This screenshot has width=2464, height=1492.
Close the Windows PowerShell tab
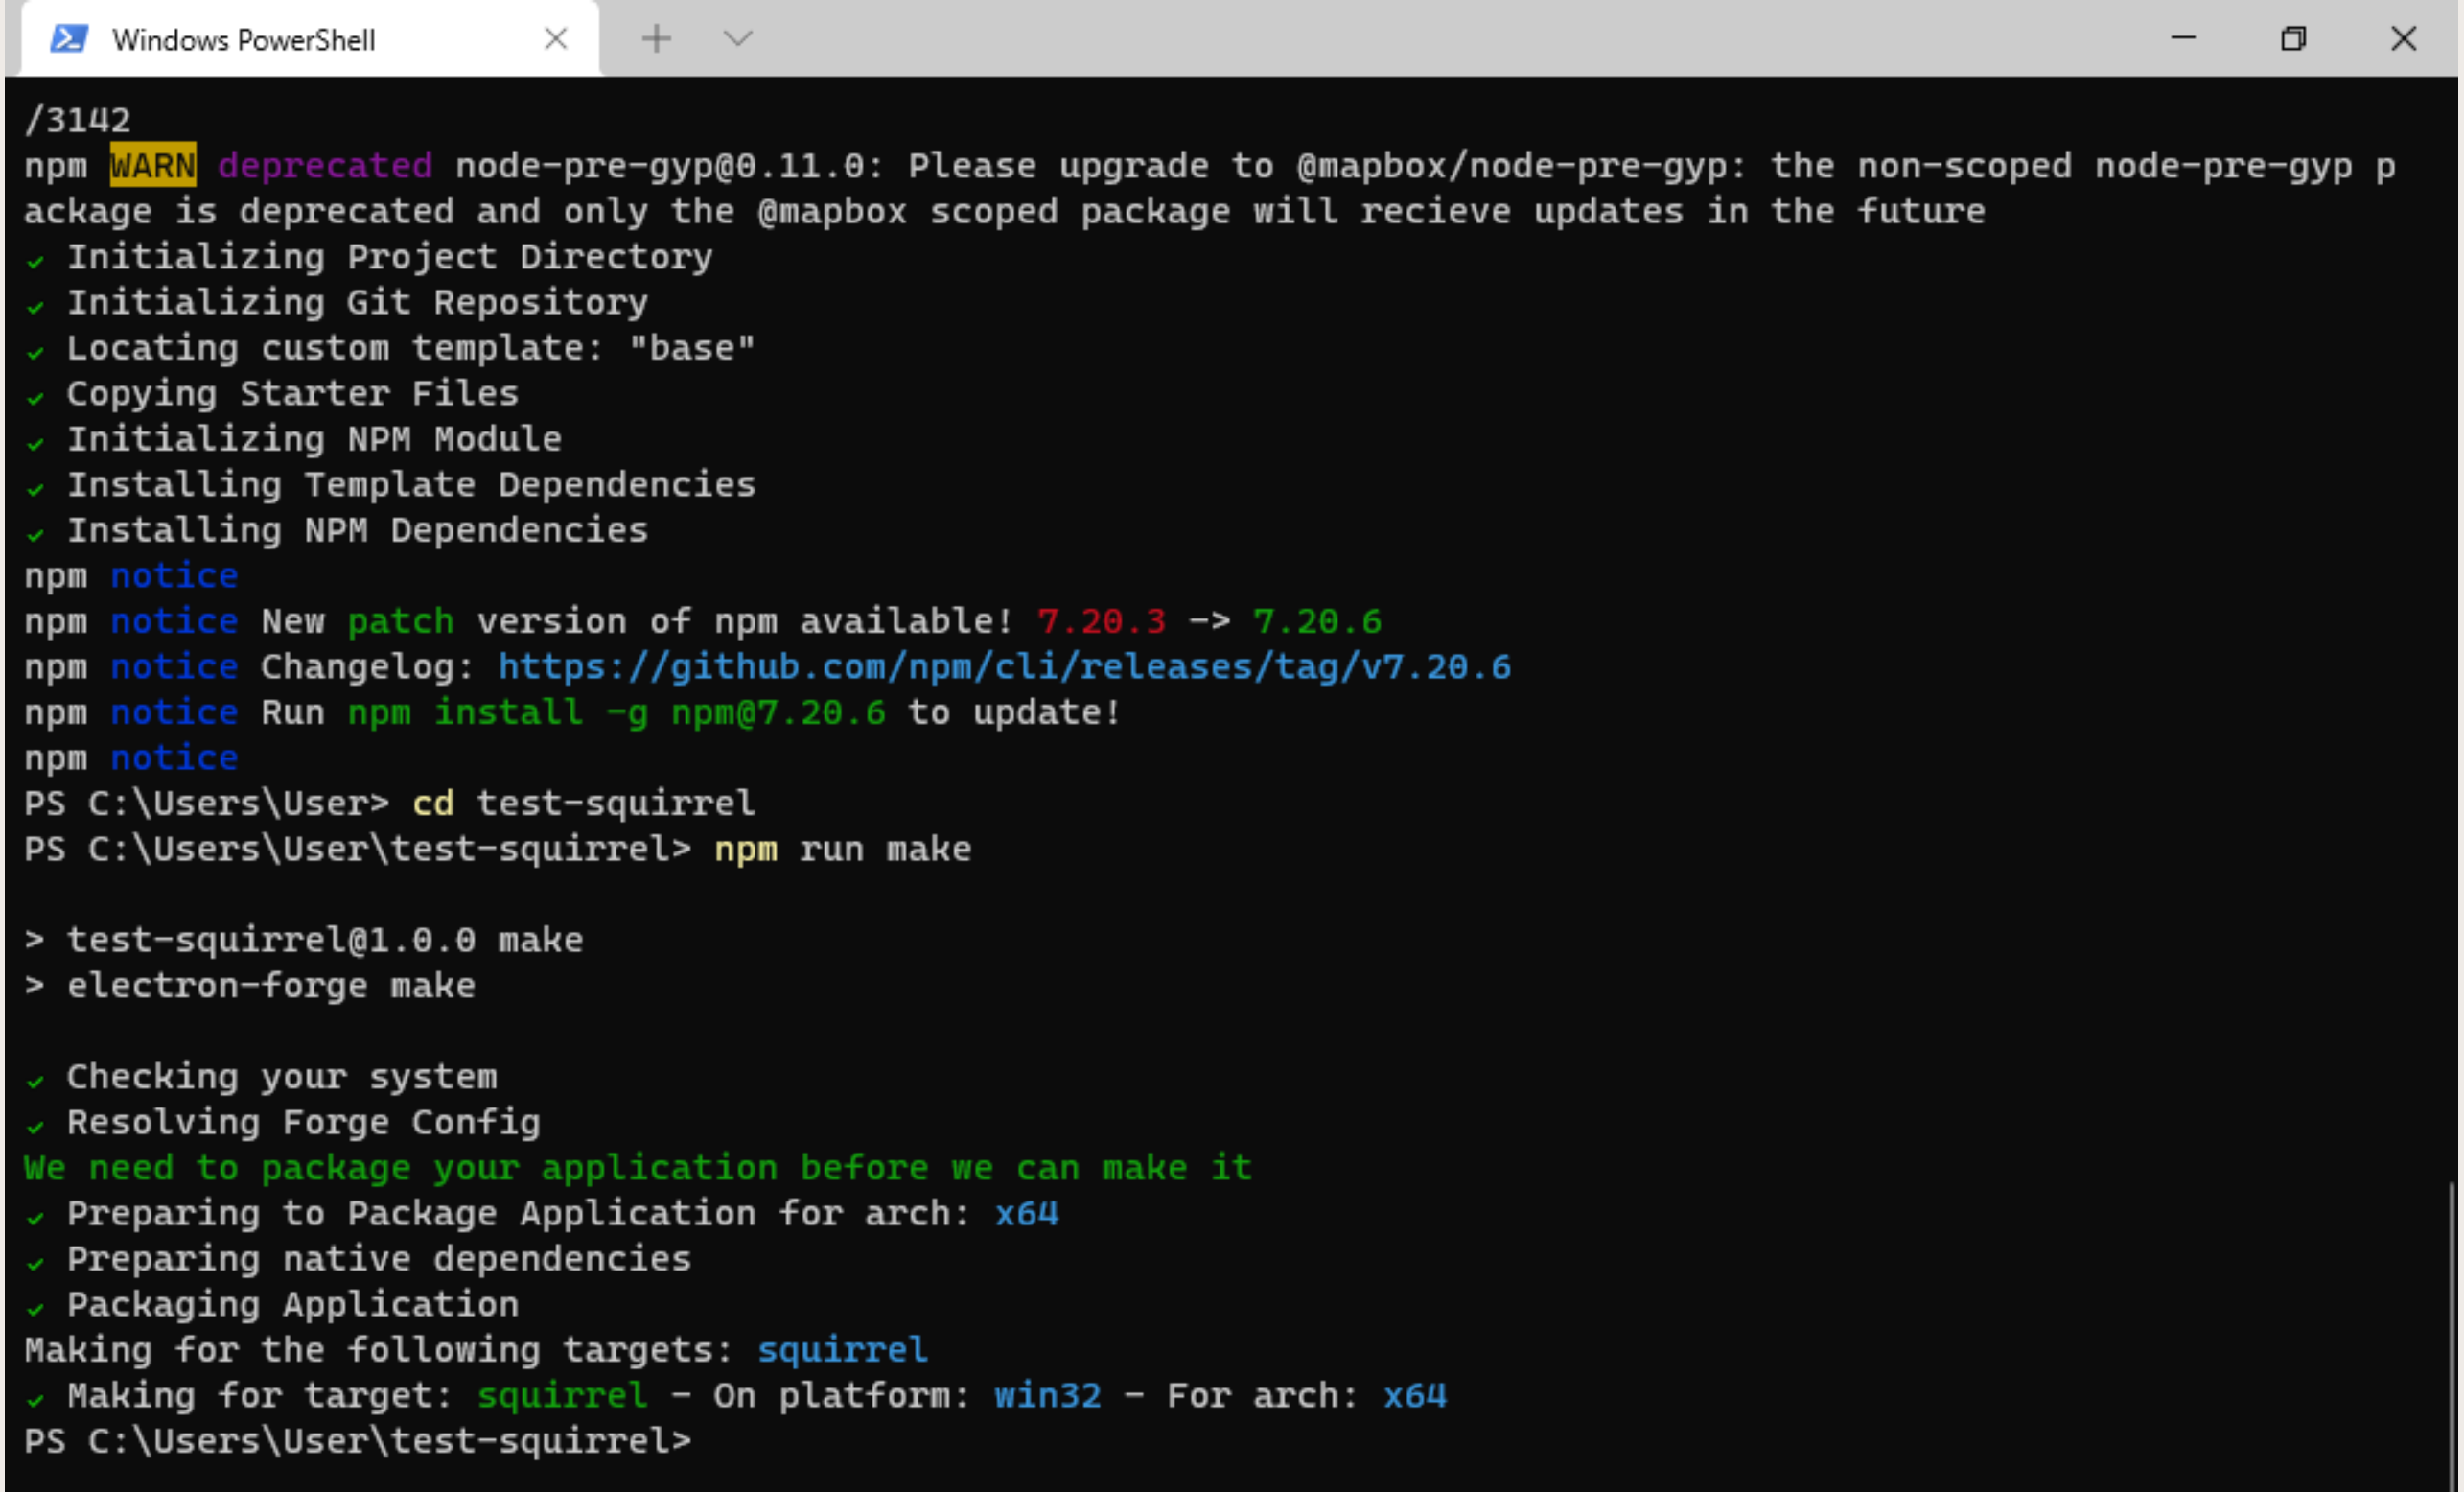[x=557, y=38]
